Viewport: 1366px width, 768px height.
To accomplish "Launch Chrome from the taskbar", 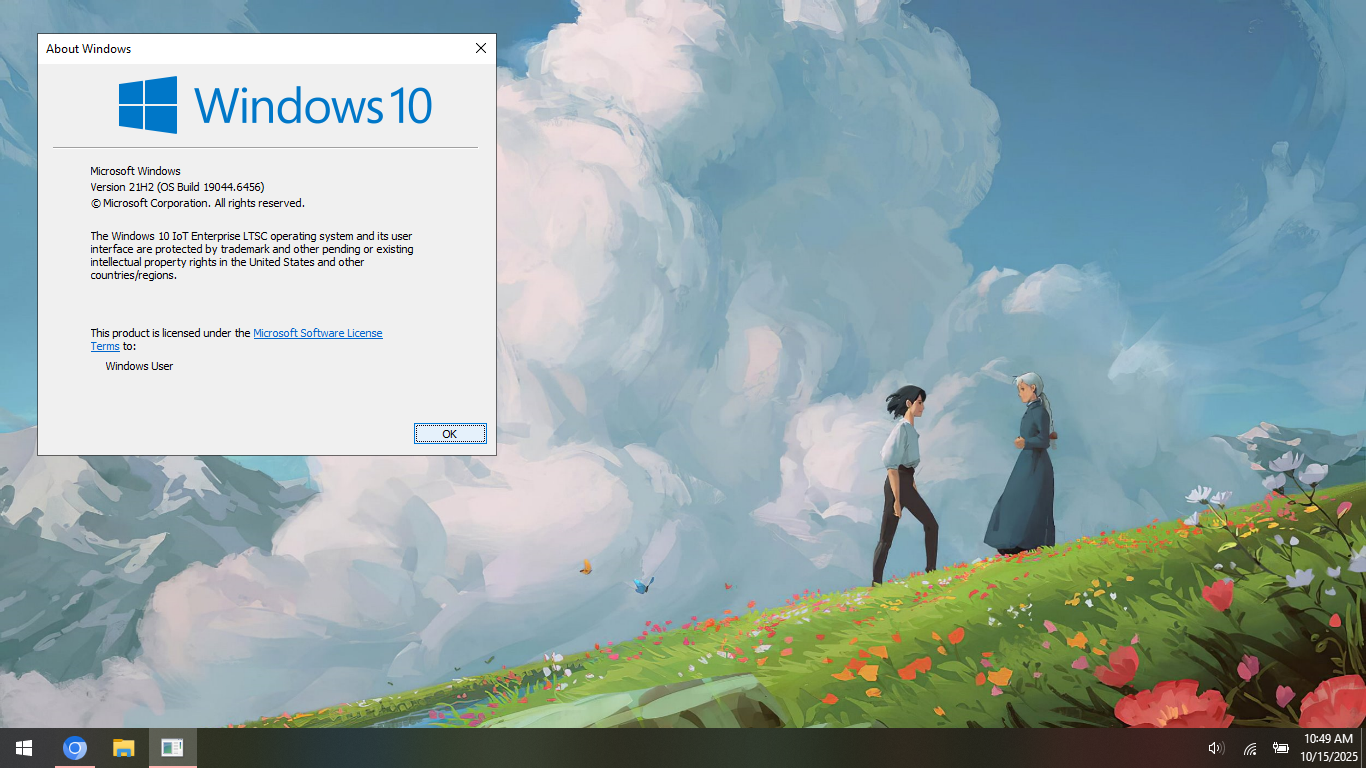I will click(x=75, y=748).
